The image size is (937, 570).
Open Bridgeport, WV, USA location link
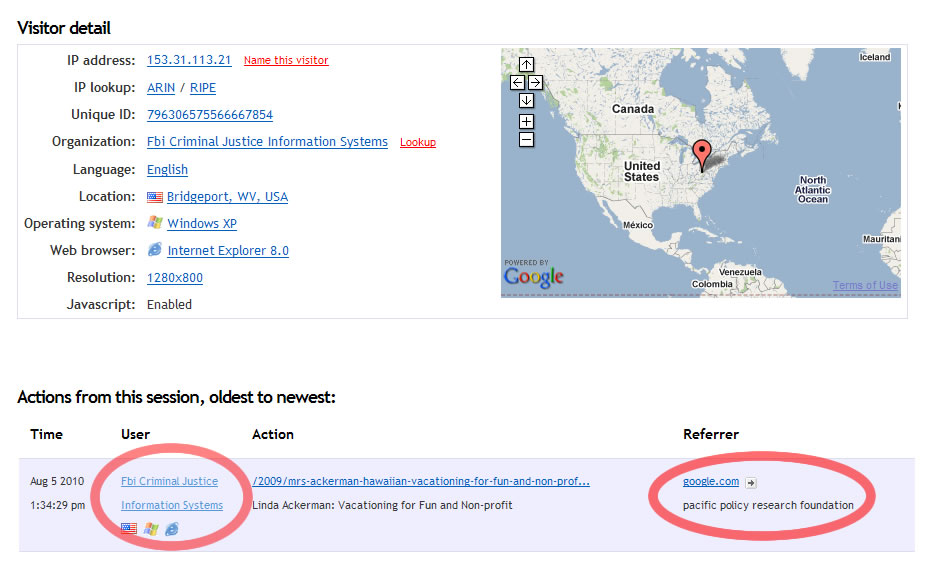pyautogui.click(x=227, y=197)
